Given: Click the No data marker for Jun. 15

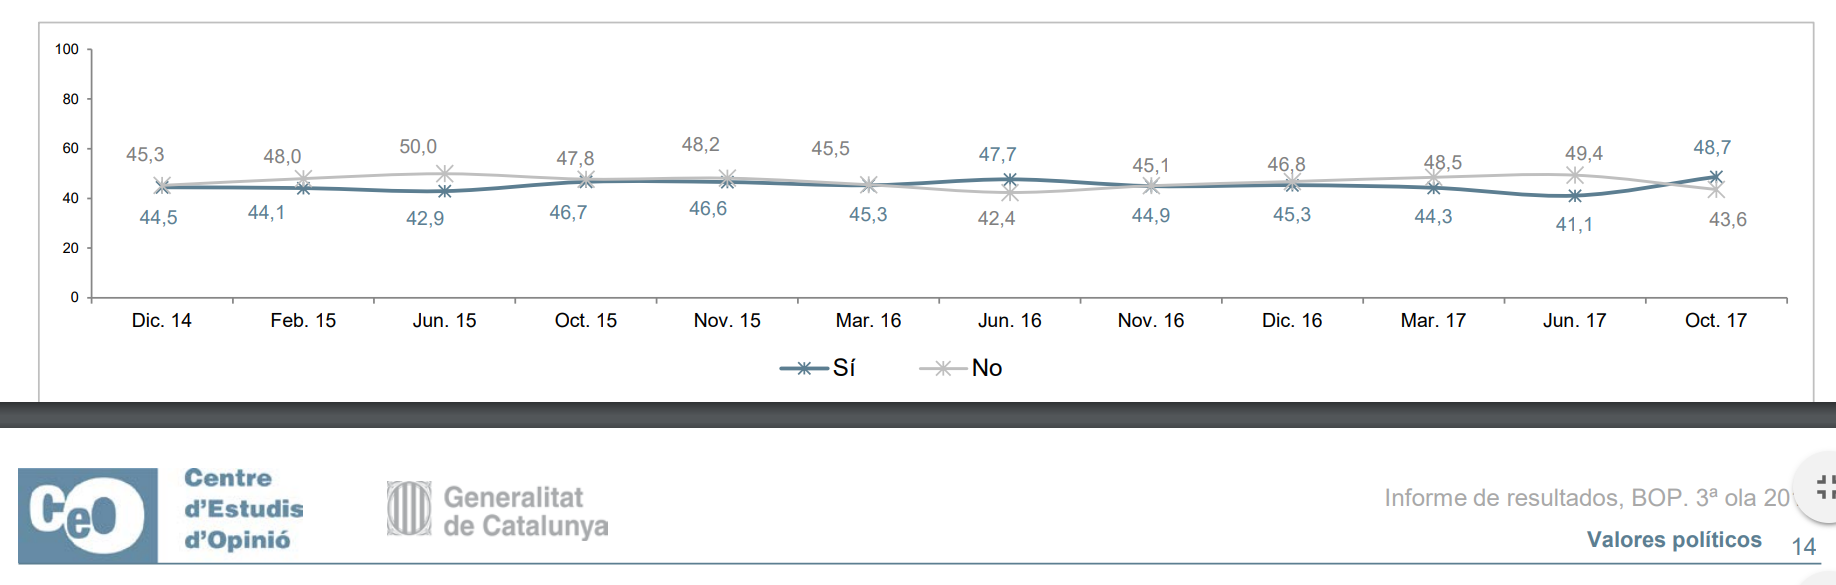Looking at the screenshot, I should point(445,173).
